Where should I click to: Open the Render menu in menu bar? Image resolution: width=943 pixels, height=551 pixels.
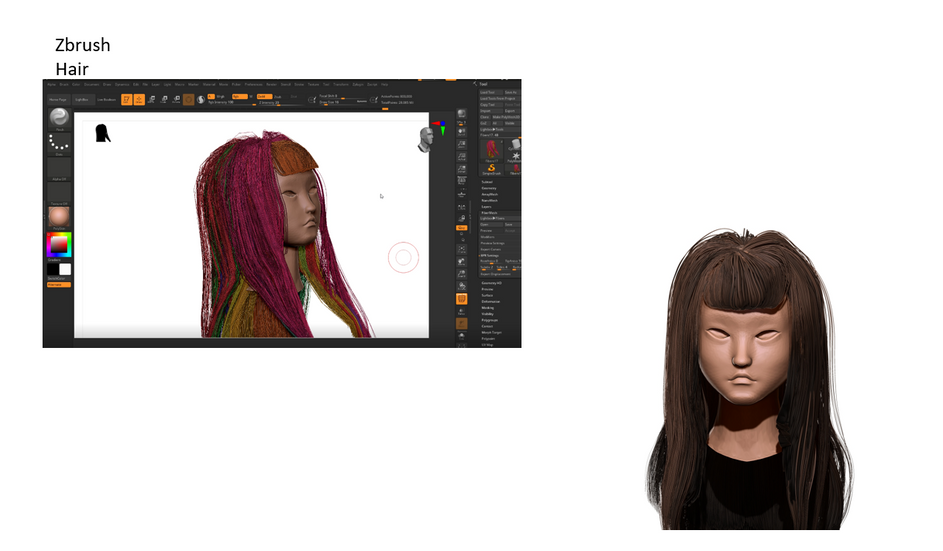coord(272,84)
